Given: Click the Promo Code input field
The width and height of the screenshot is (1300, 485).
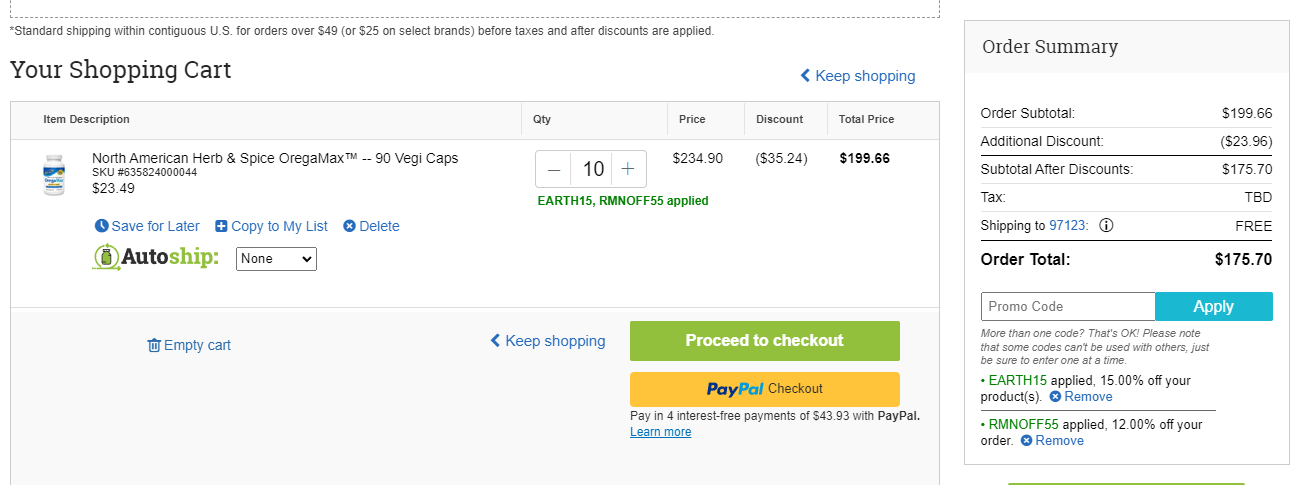Looking at the screenshot, I should (x=1068, y=306).
